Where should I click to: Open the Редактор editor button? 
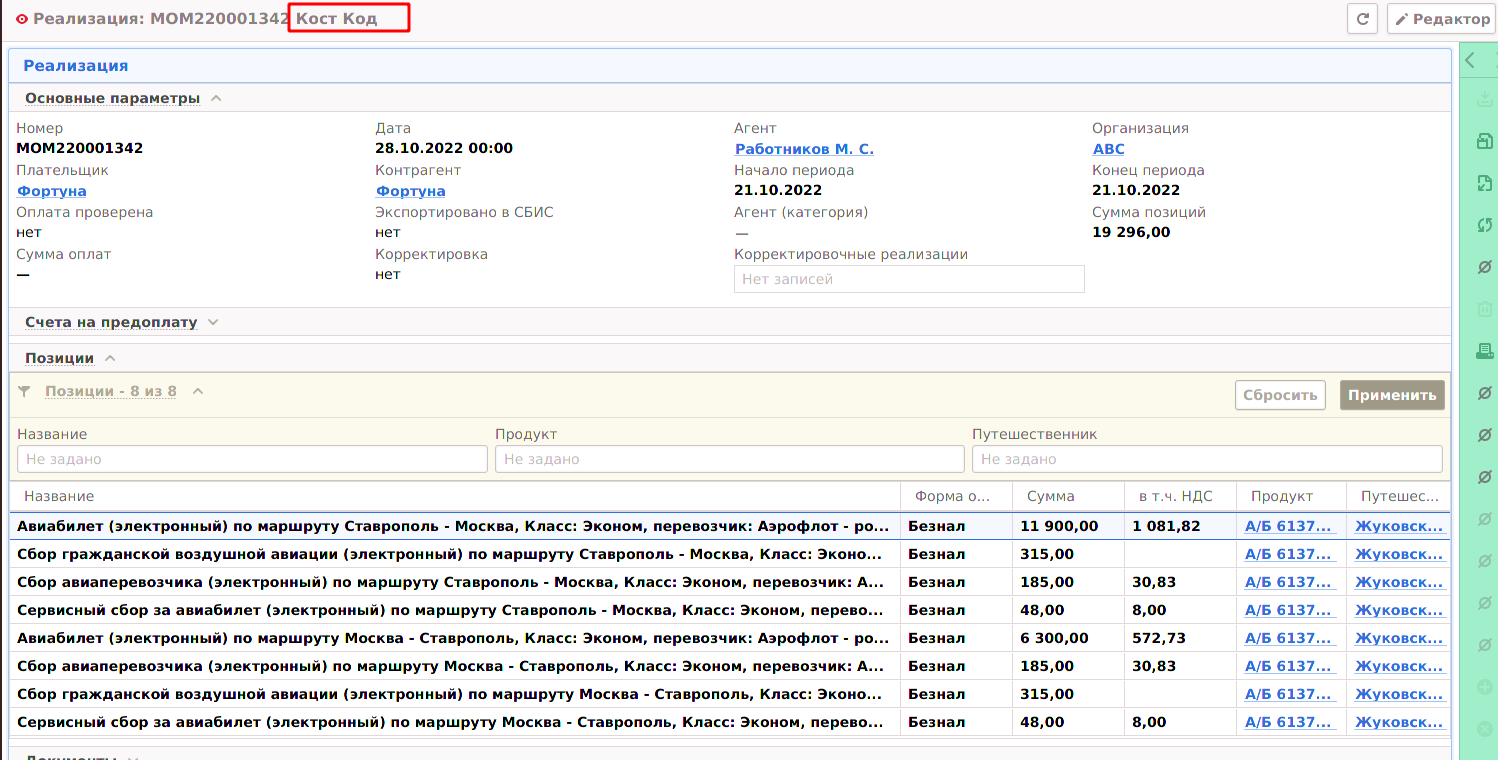tap(1441, 19)
